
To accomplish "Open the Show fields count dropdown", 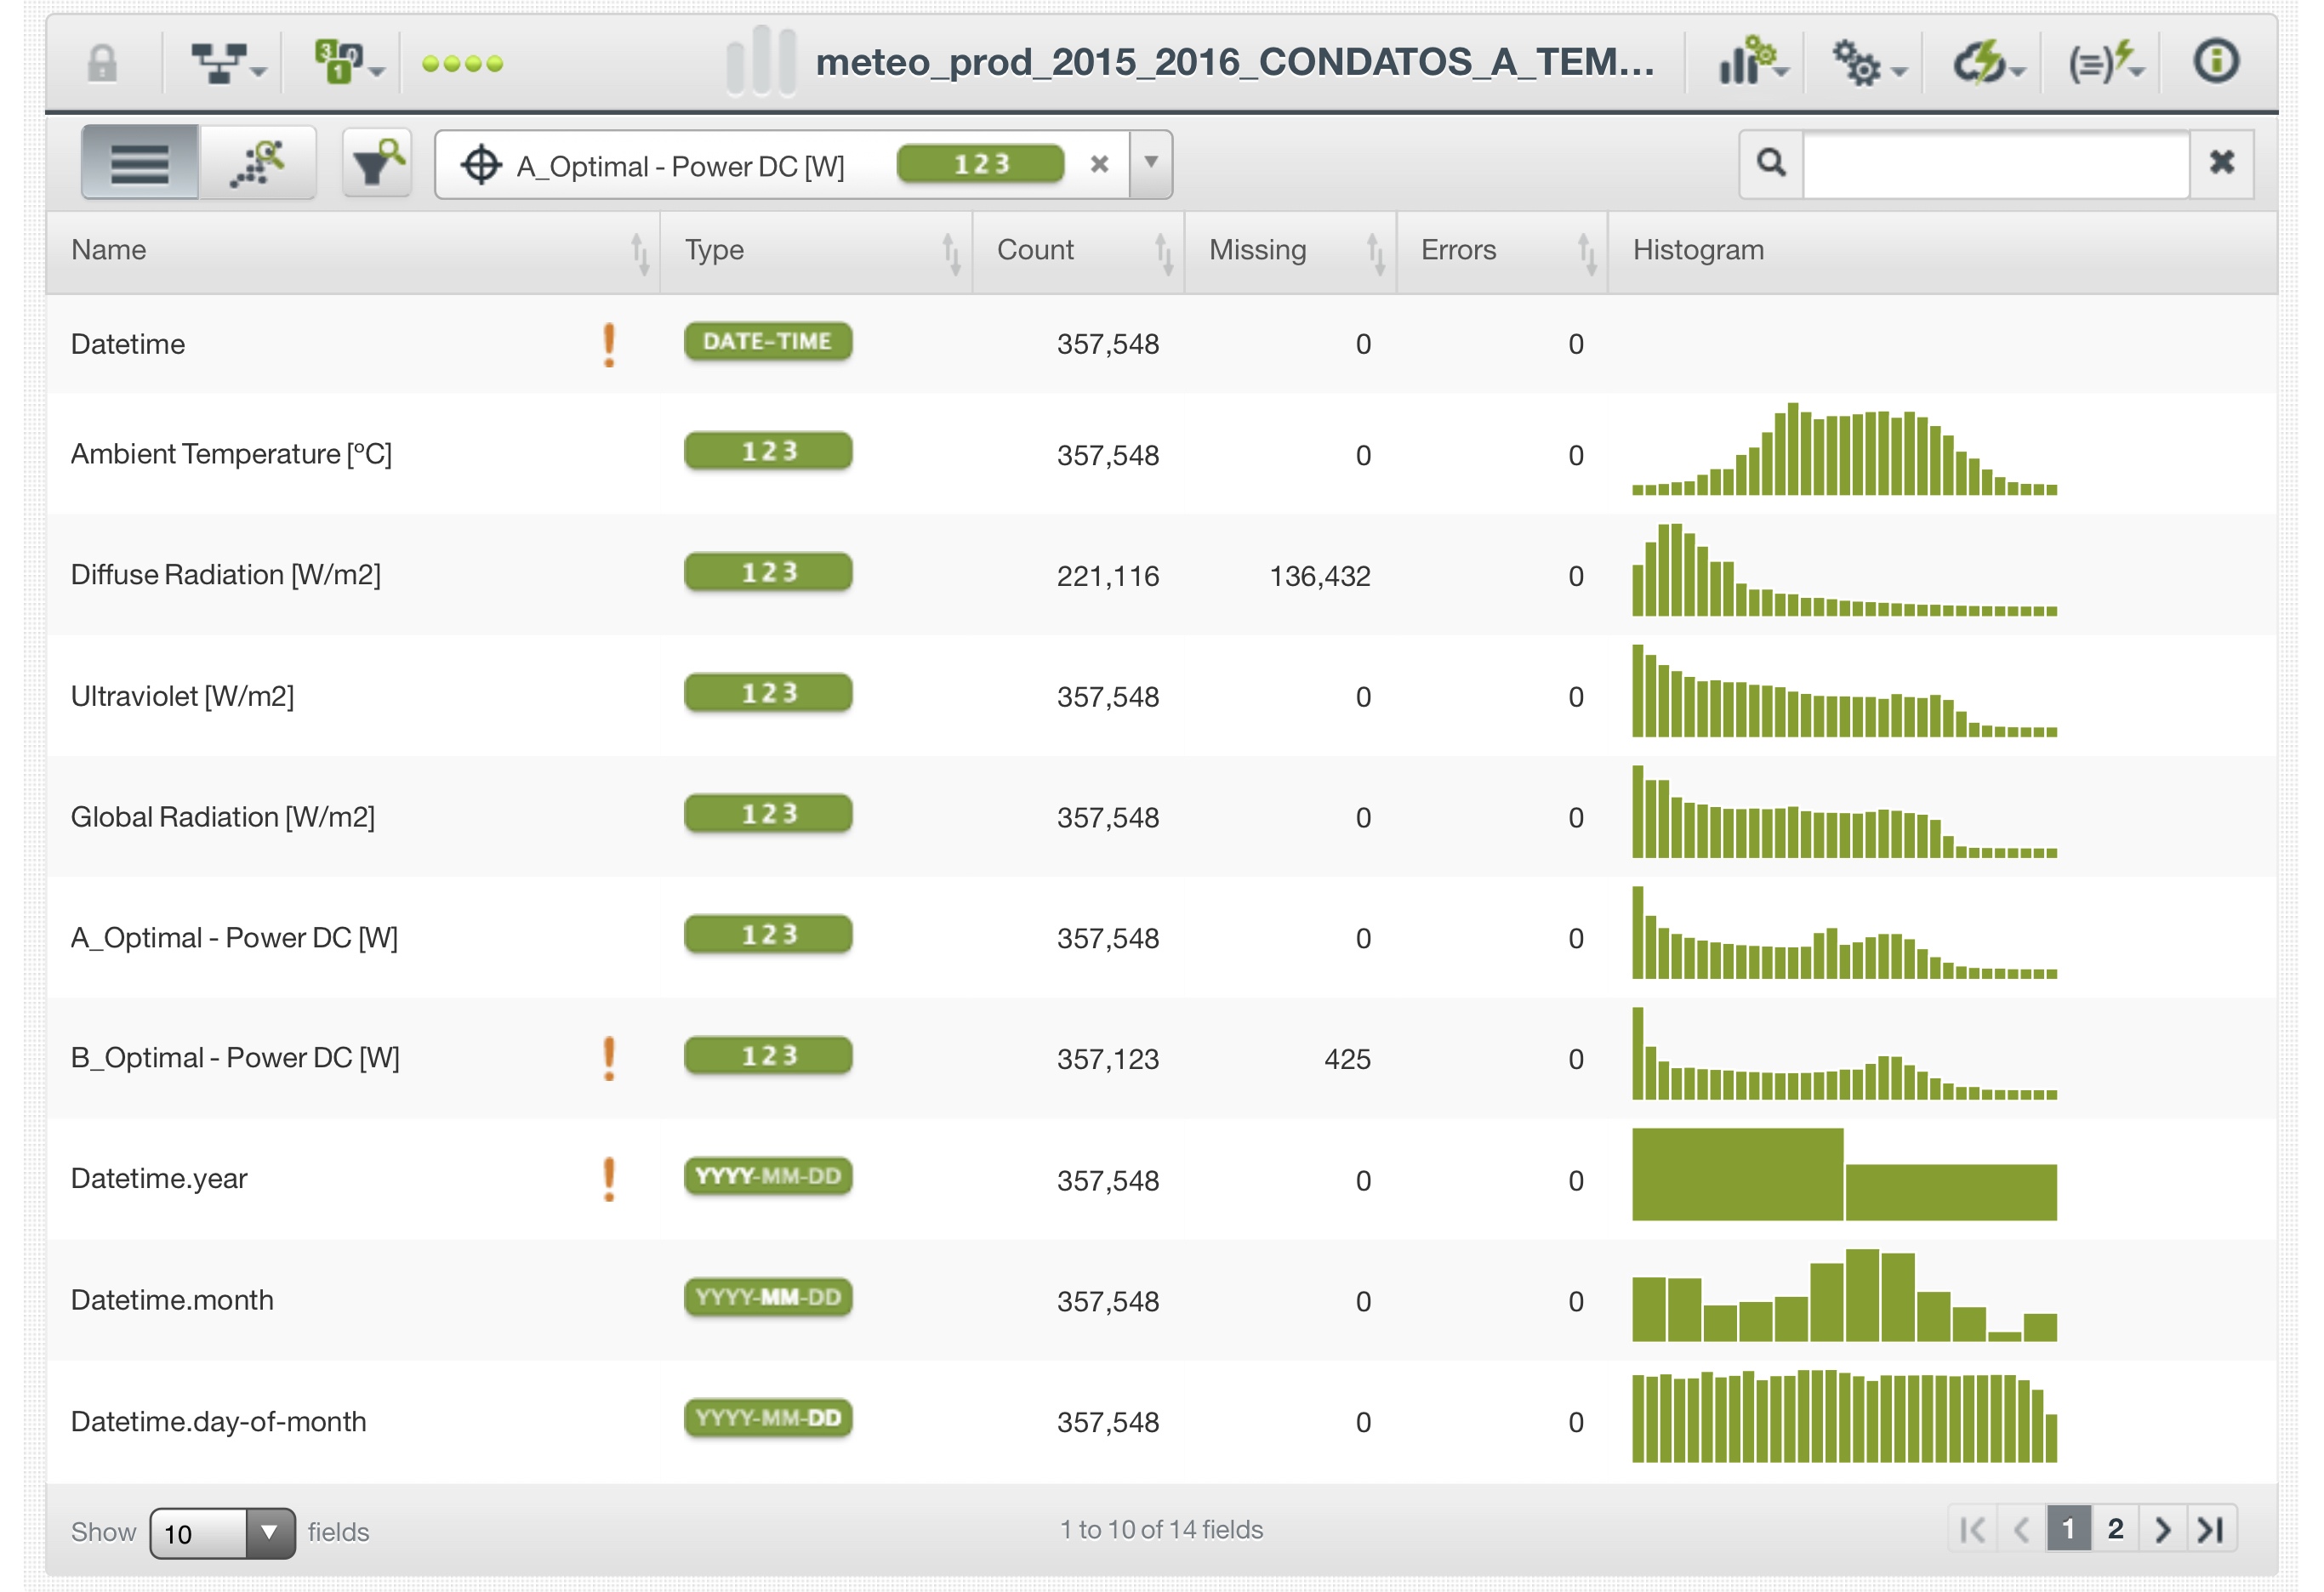I will point(222,1532).
